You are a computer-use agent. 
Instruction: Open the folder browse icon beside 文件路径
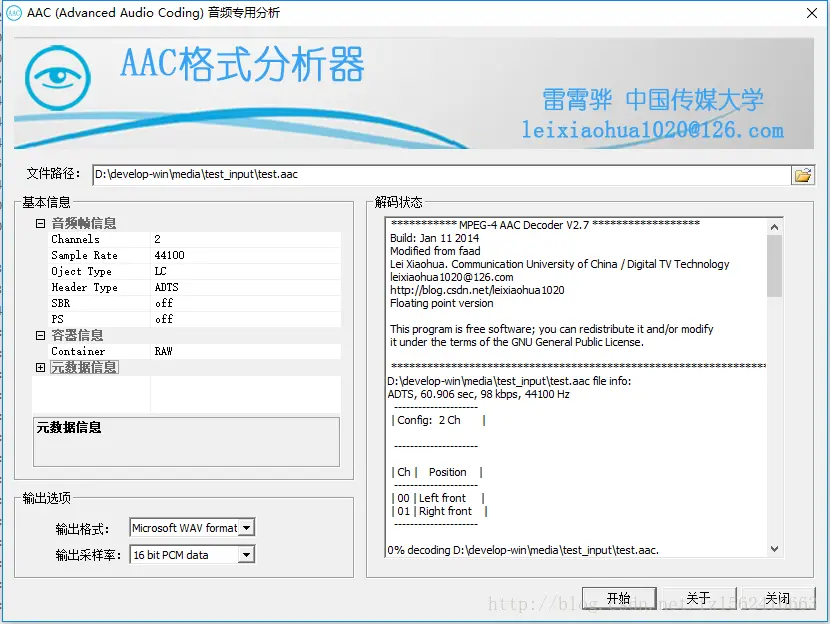tap(804, 174)
